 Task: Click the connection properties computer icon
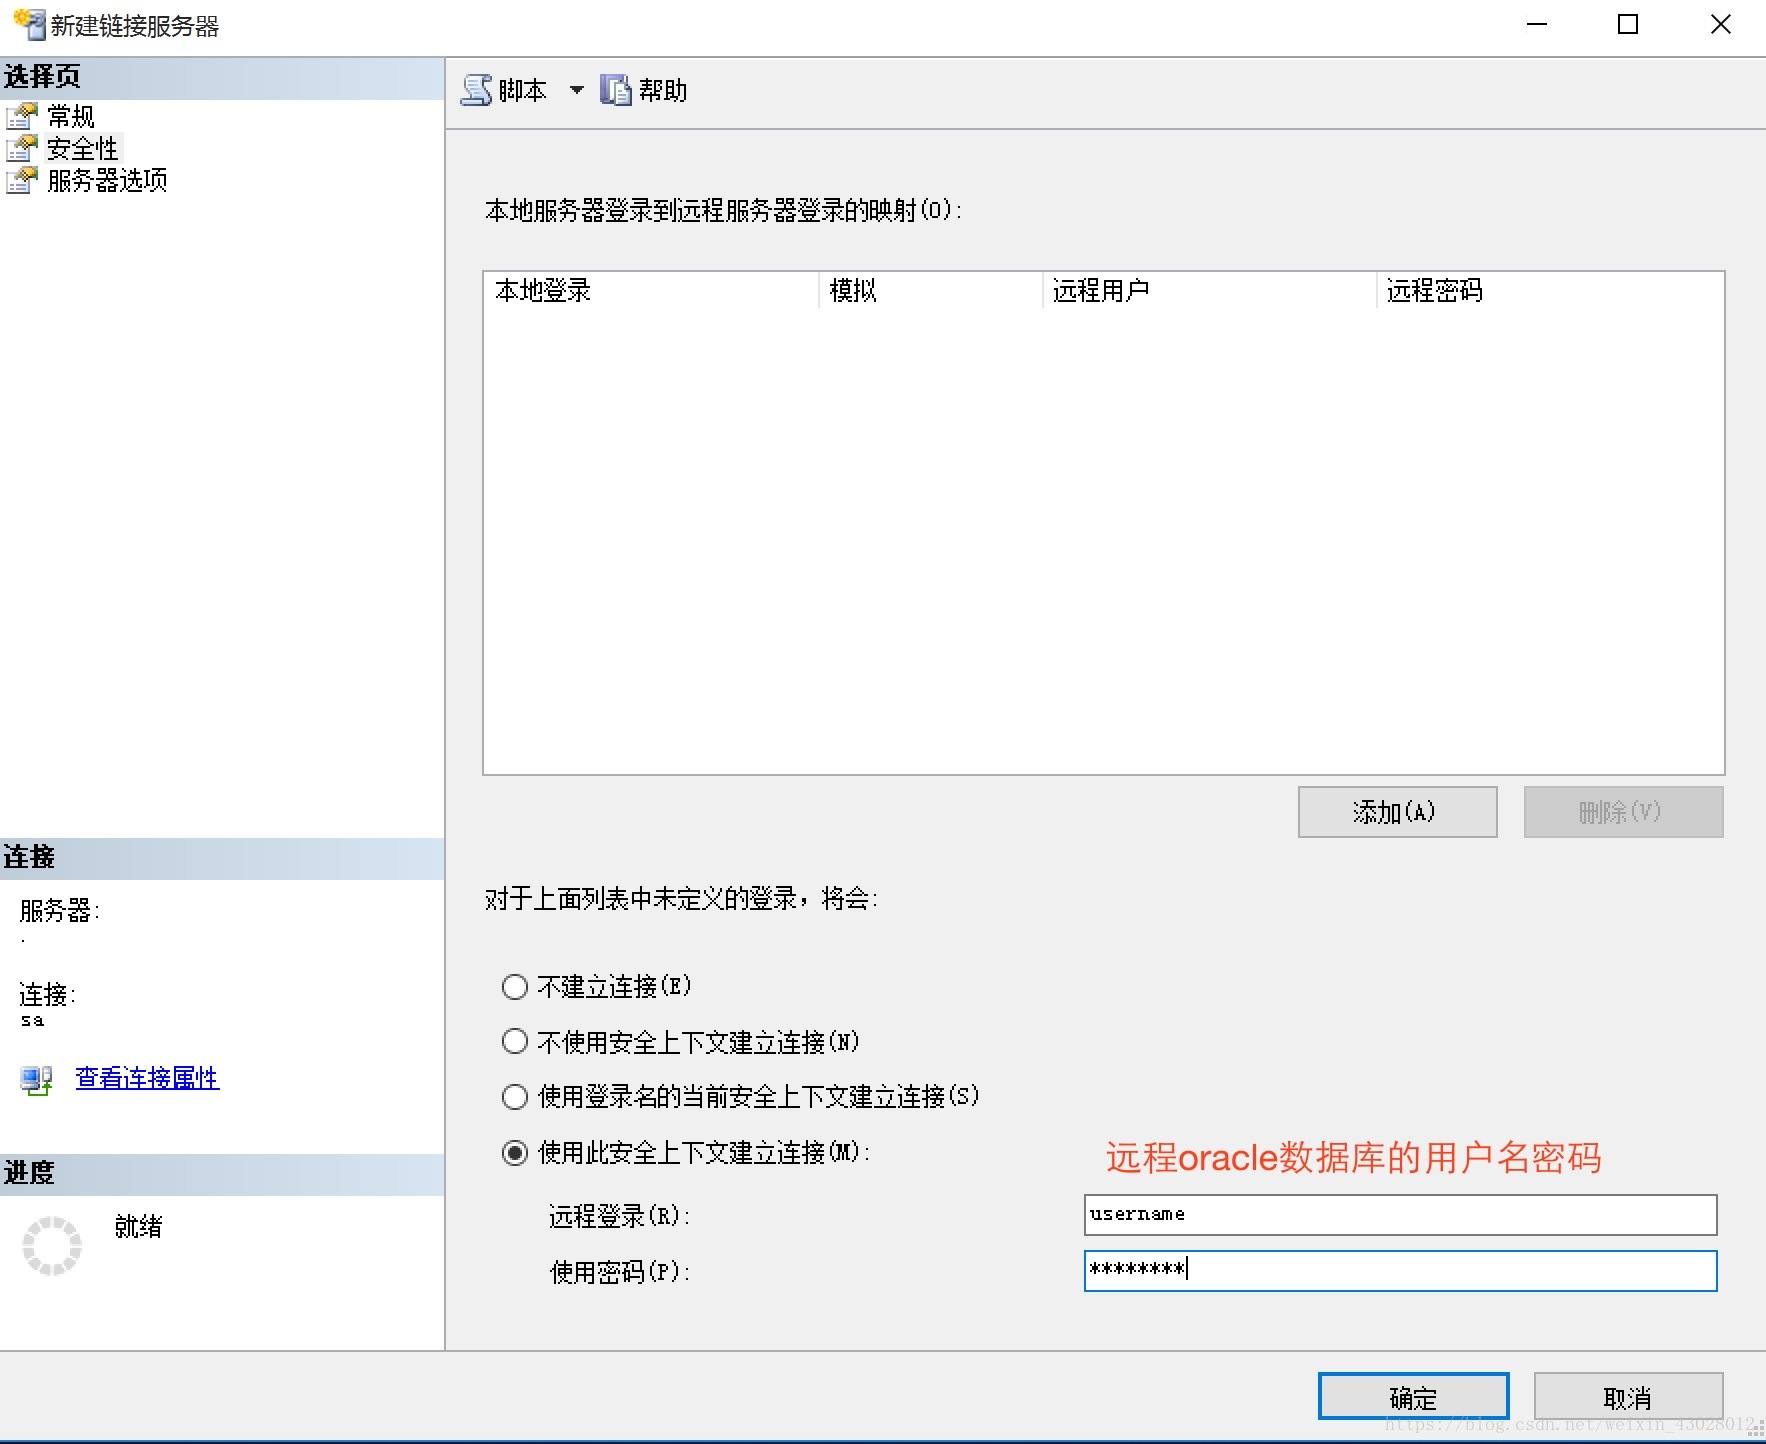point(37,1079)
